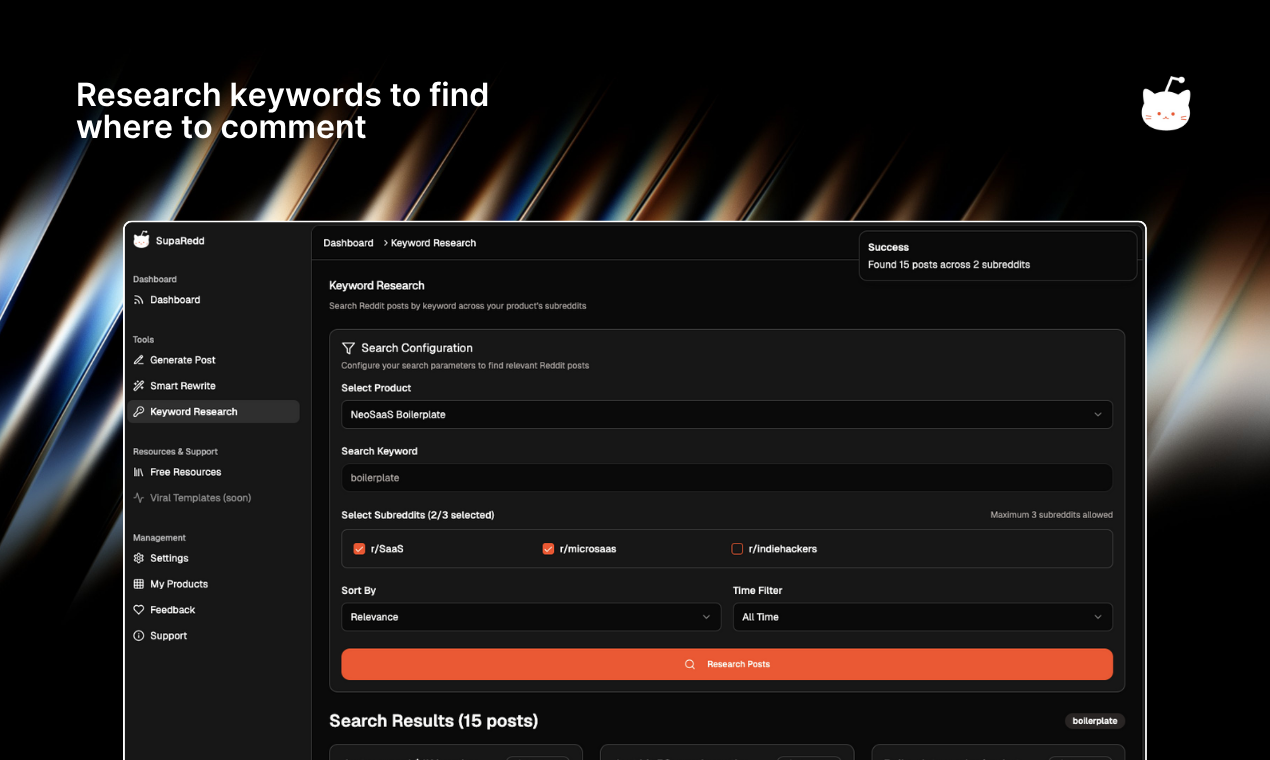Open Viral Templates (soon) menu item
The image size is (1270, 760).
[200, 498]
